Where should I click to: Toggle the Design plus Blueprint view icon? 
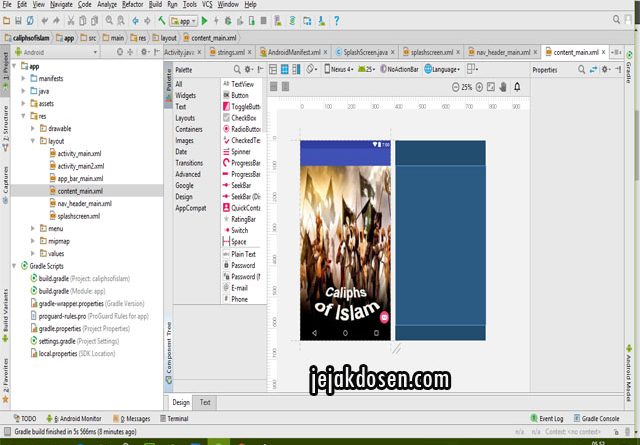click(x=297, y=69)
